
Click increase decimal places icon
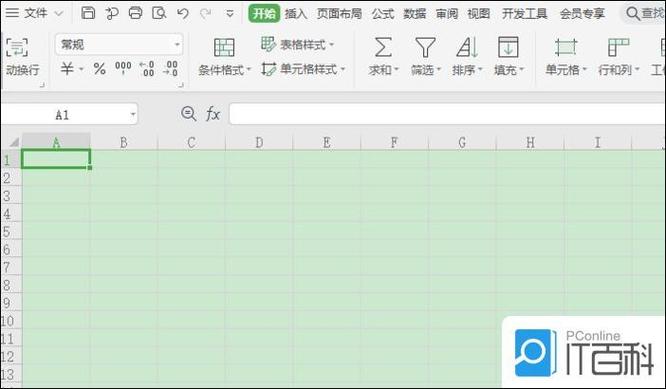point(147,68)
